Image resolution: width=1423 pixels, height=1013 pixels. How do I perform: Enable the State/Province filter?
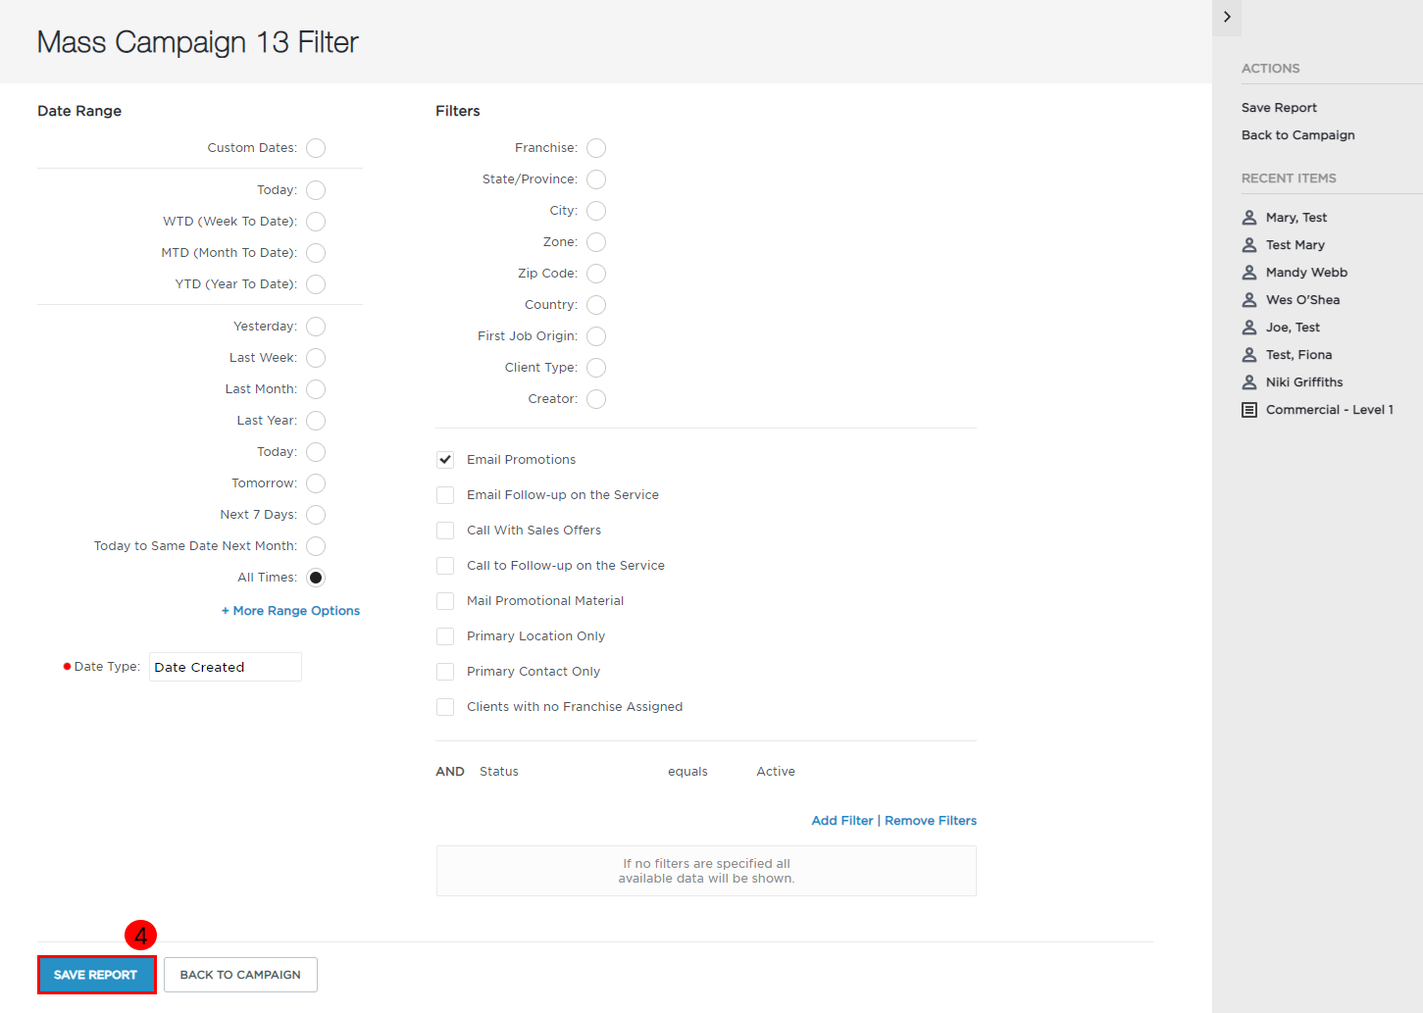[596, 179]
